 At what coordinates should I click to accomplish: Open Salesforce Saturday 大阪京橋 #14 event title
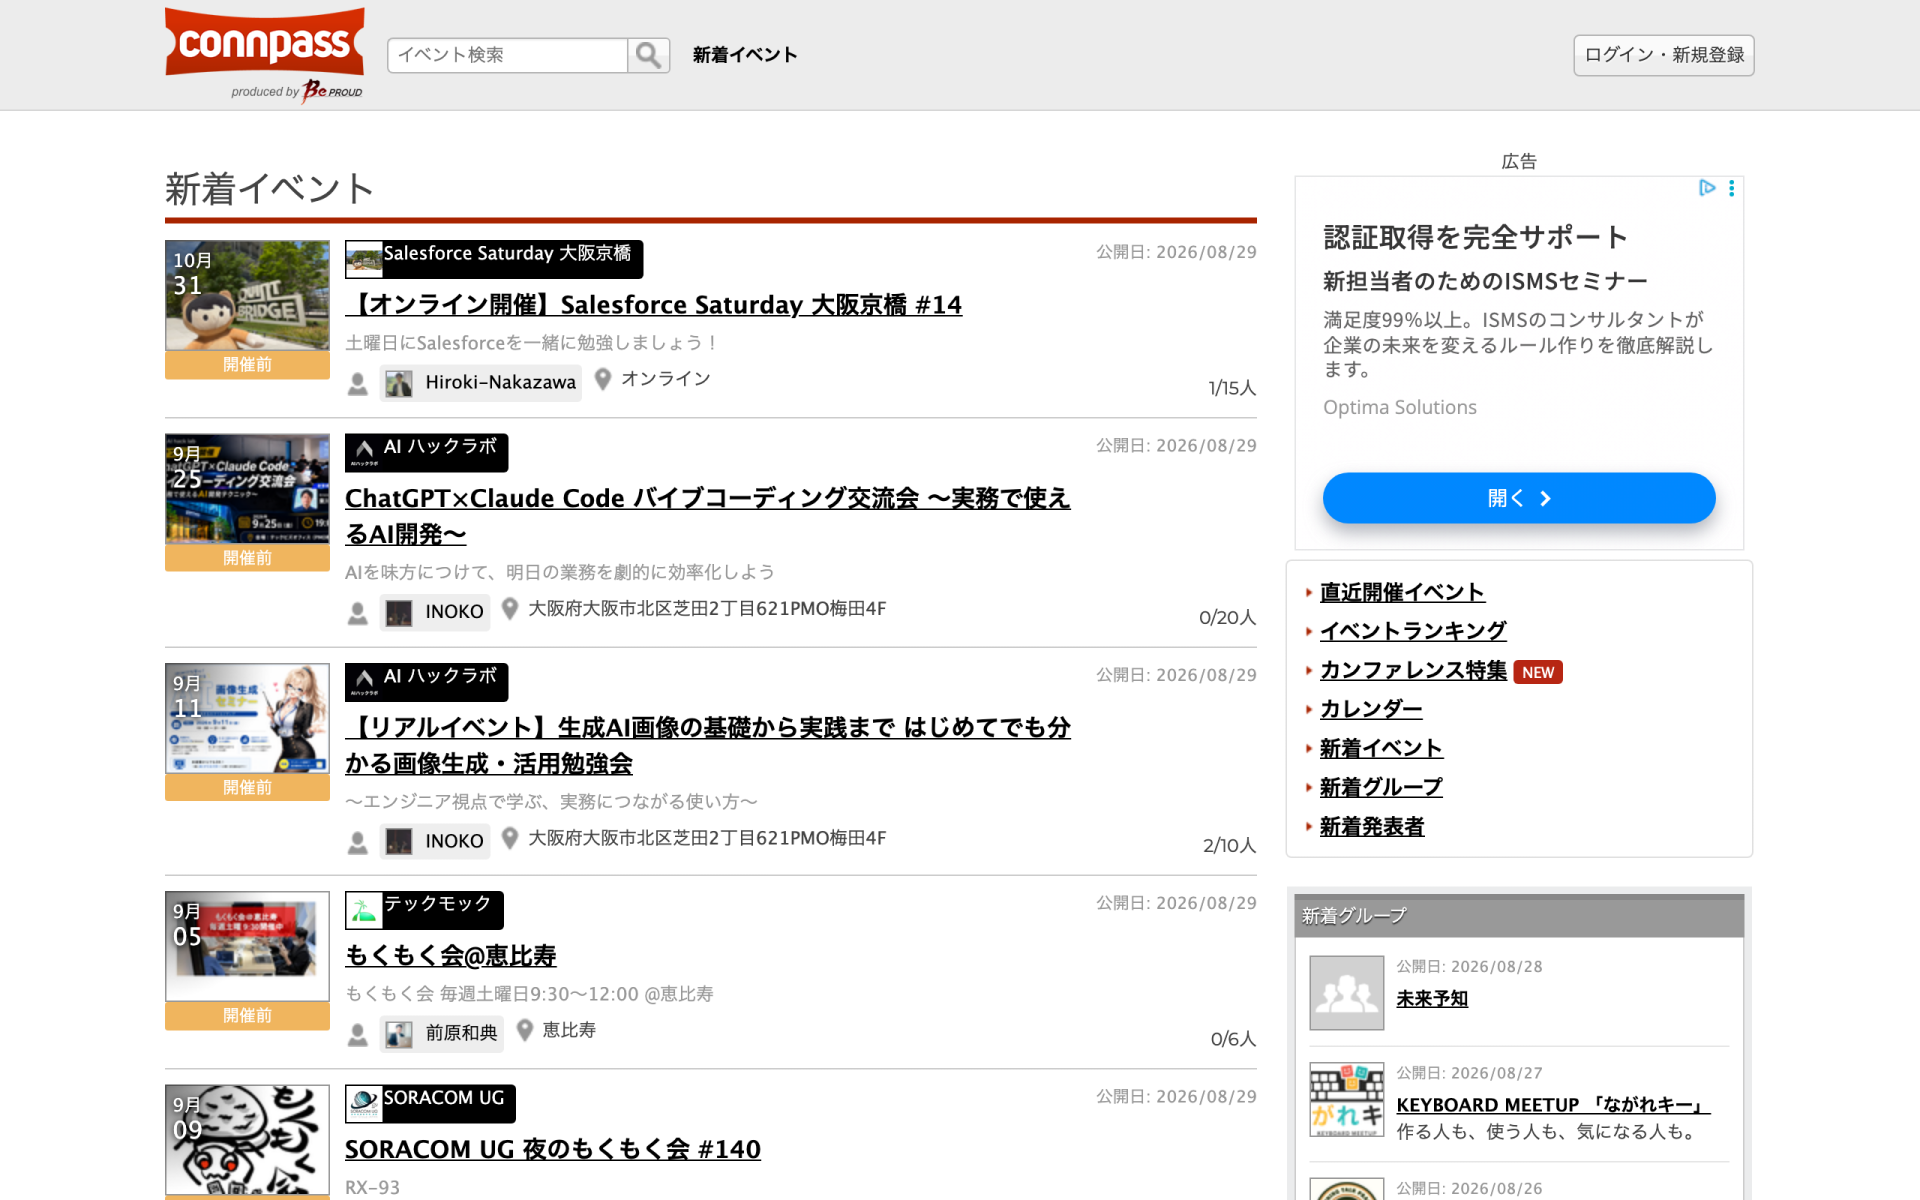(654, 305)
